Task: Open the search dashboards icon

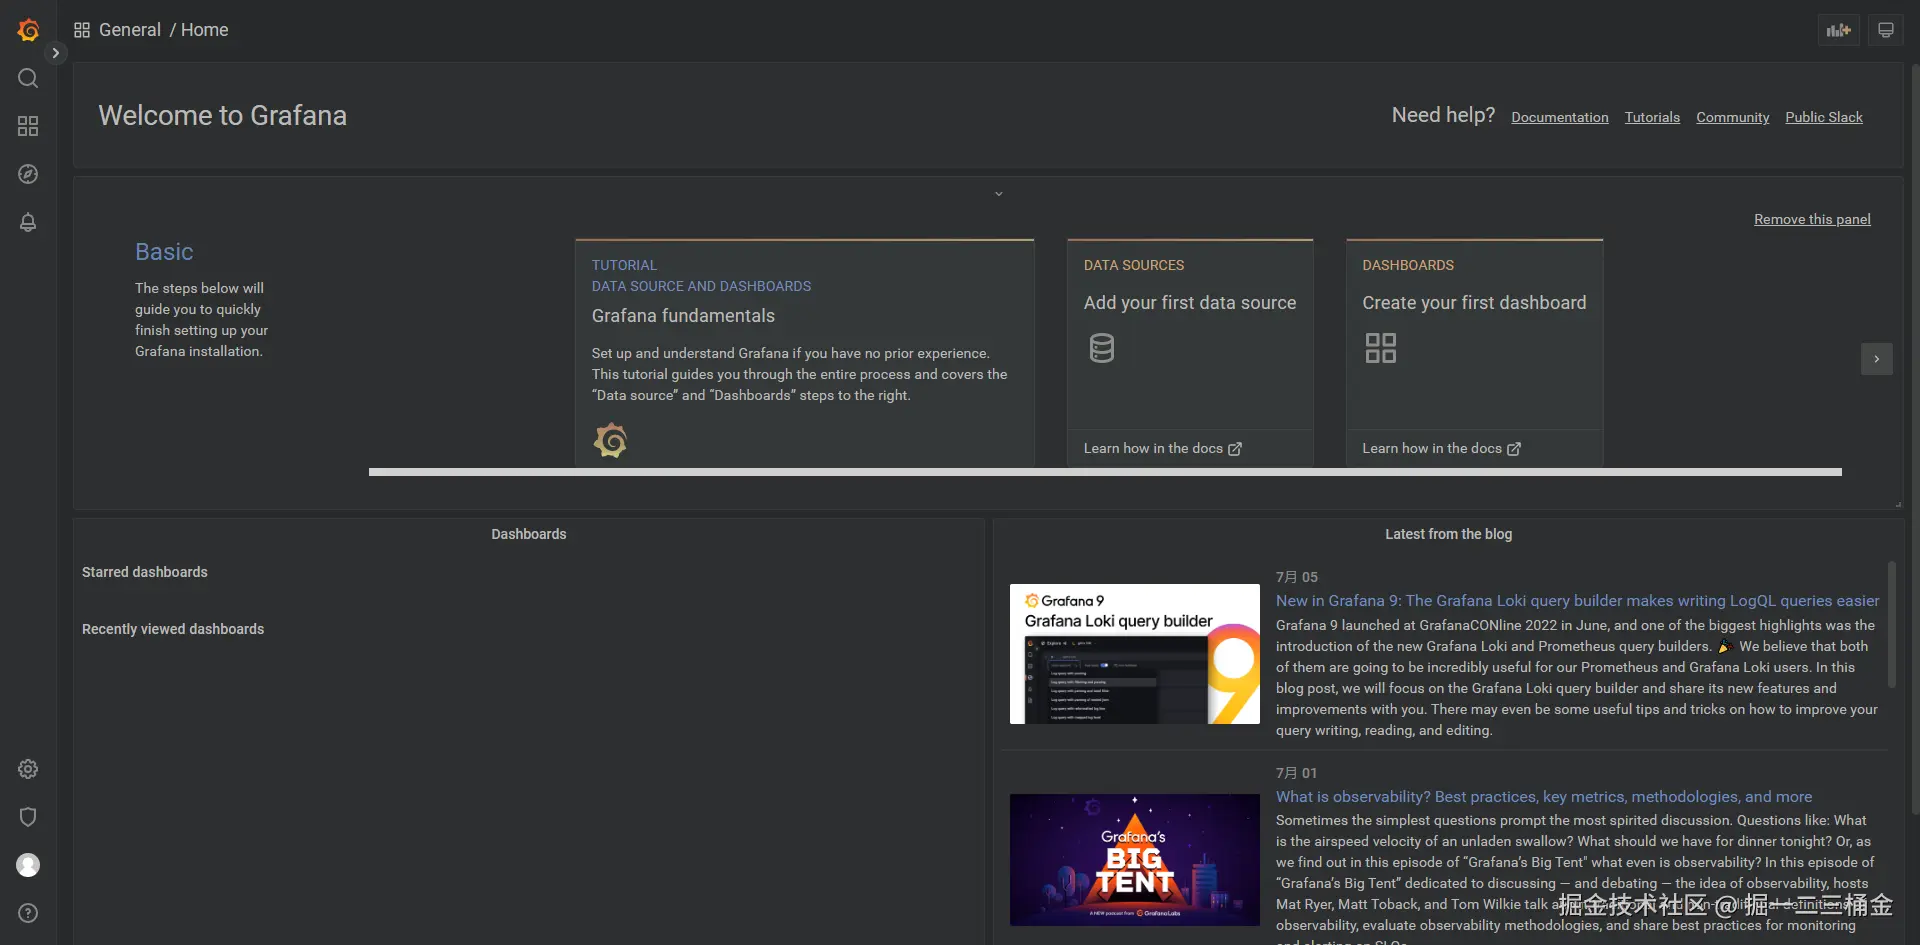Action: tap(28, 78)
